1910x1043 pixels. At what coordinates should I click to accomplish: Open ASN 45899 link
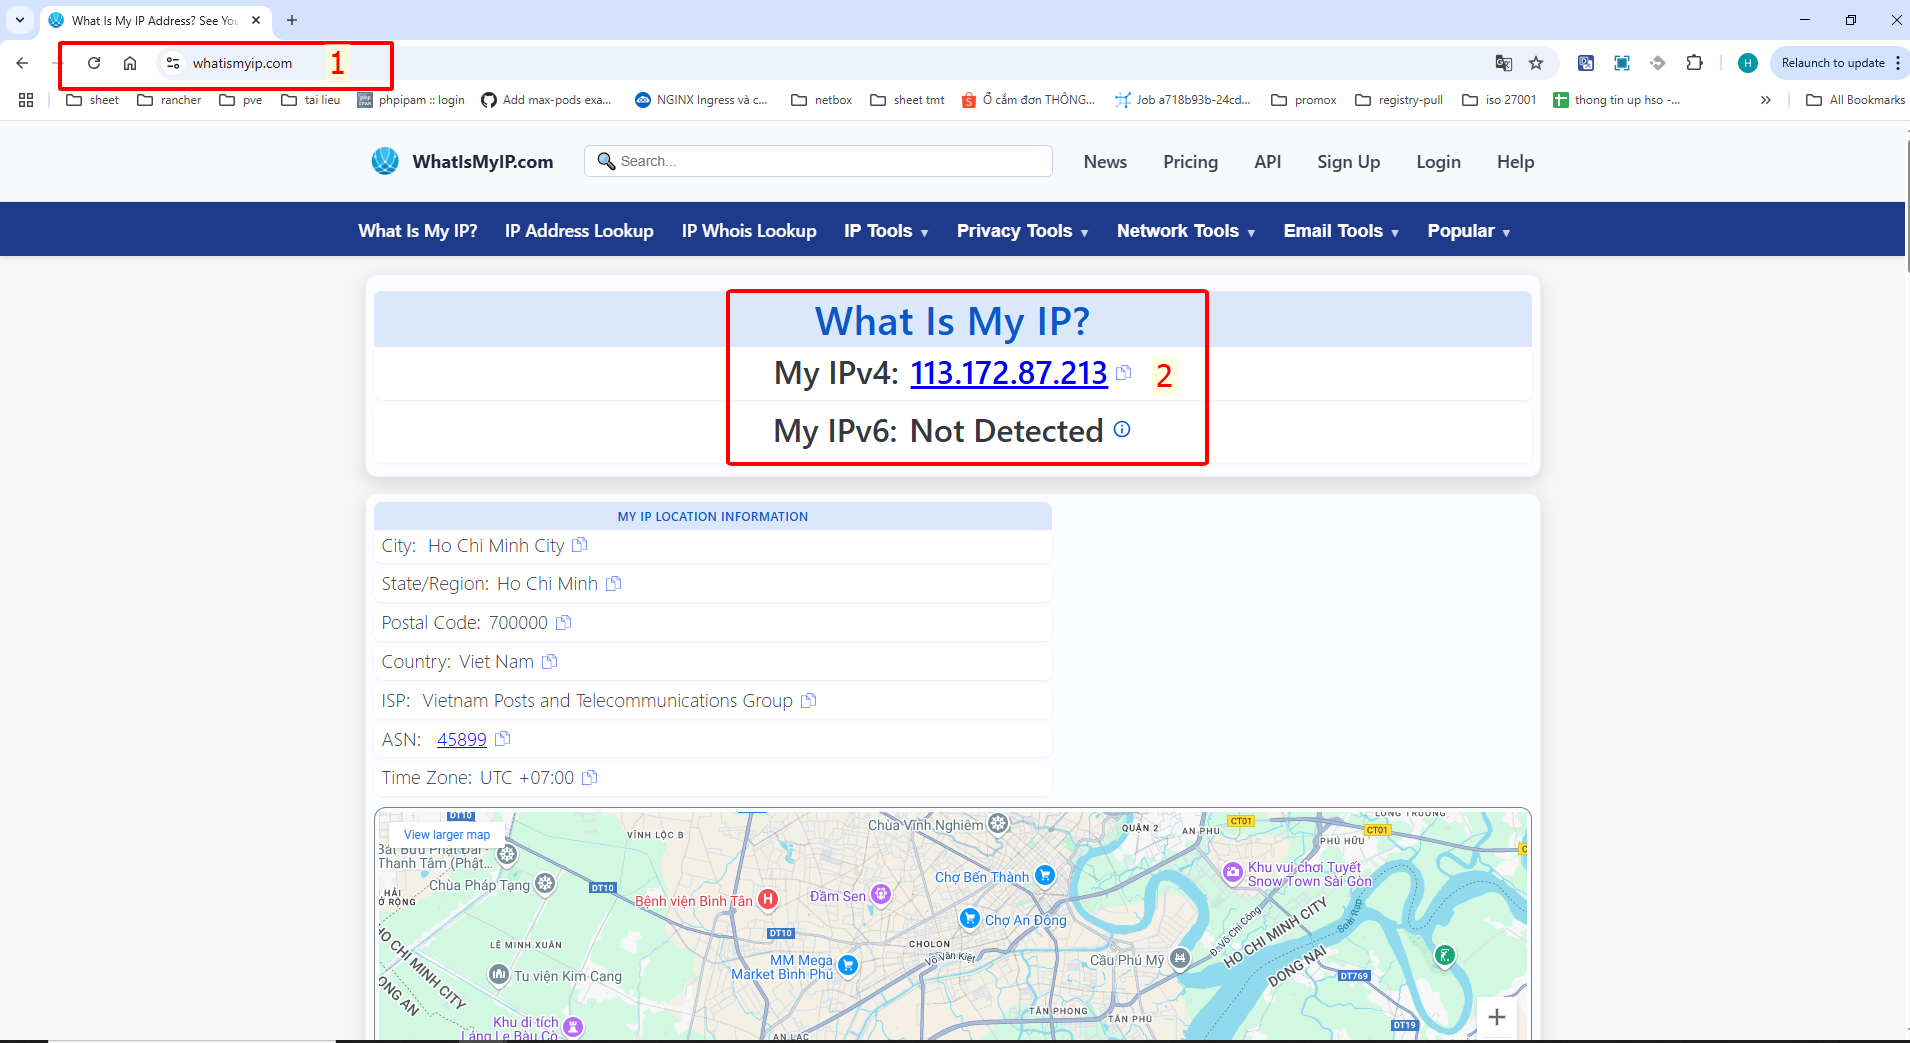[461, 739]
